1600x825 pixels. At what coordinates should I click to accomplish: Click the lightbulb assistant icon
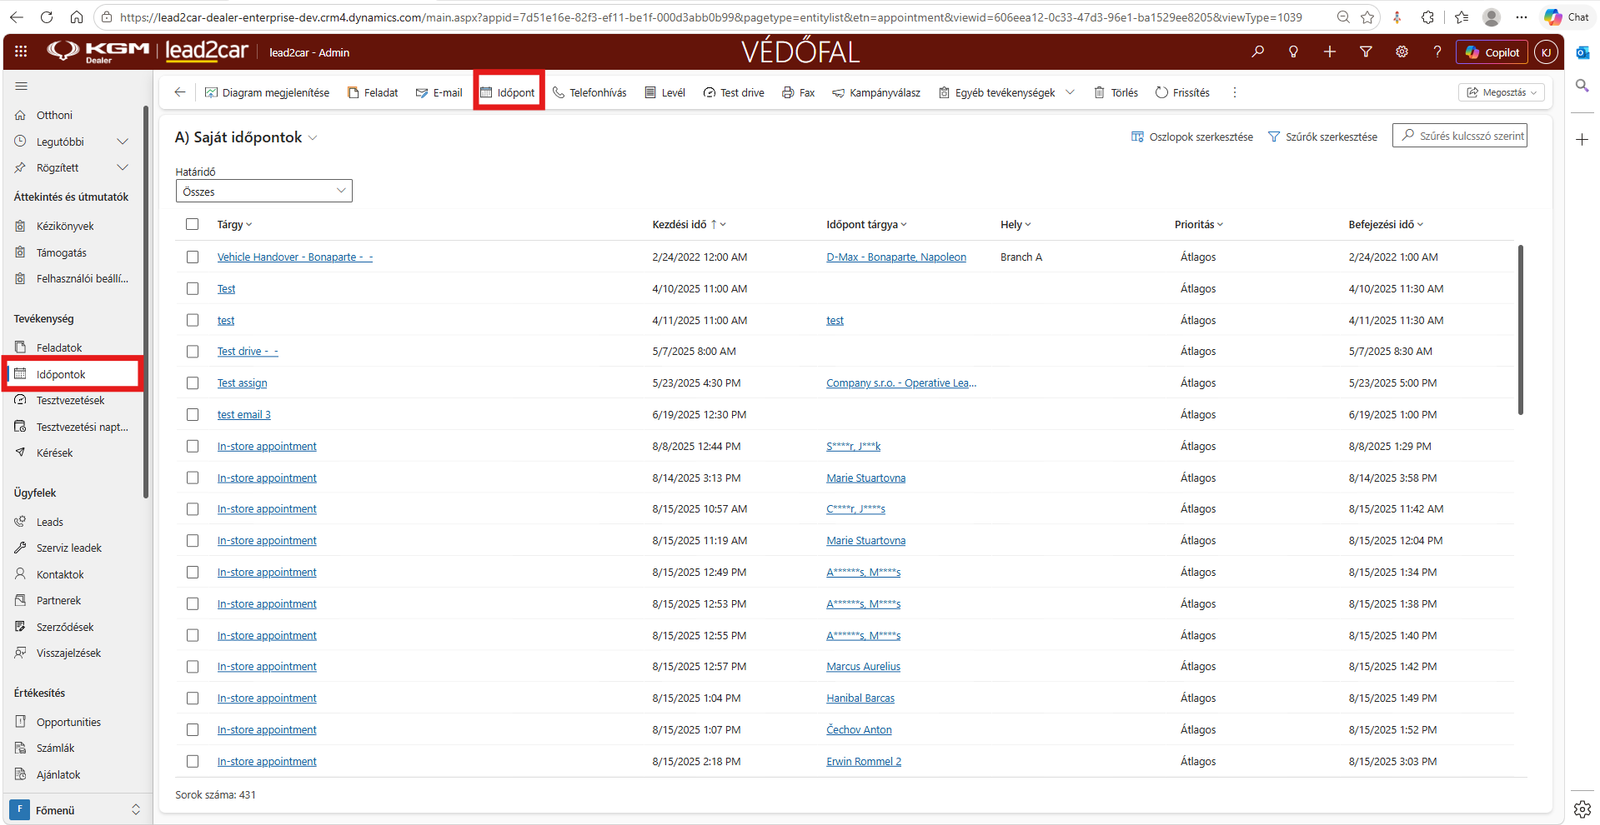click(x=1293, y=52)
